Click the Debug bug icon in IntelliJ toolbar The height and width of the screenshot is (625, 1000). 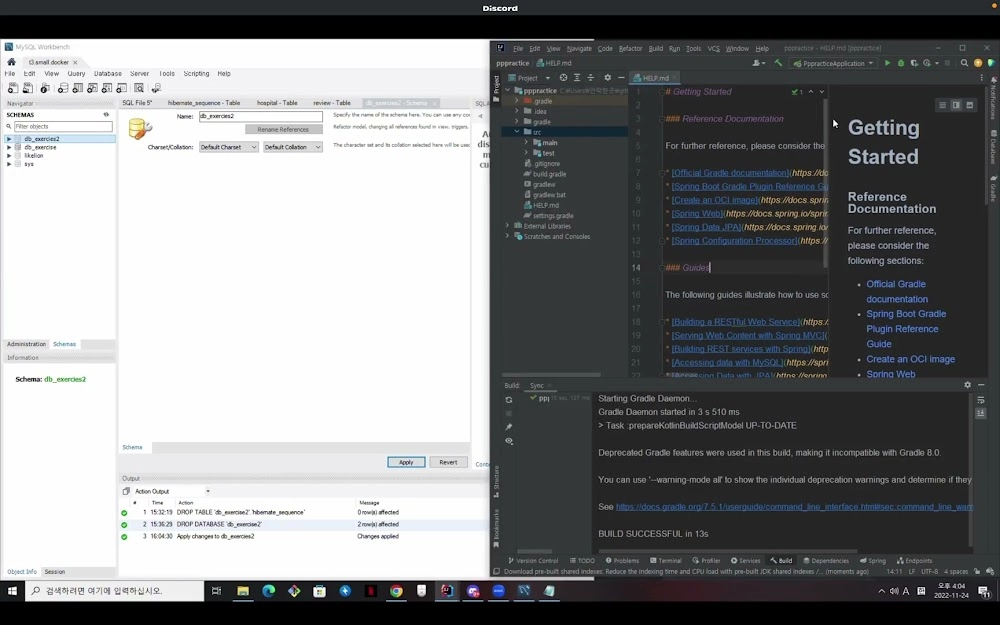(x=900, y=63)
